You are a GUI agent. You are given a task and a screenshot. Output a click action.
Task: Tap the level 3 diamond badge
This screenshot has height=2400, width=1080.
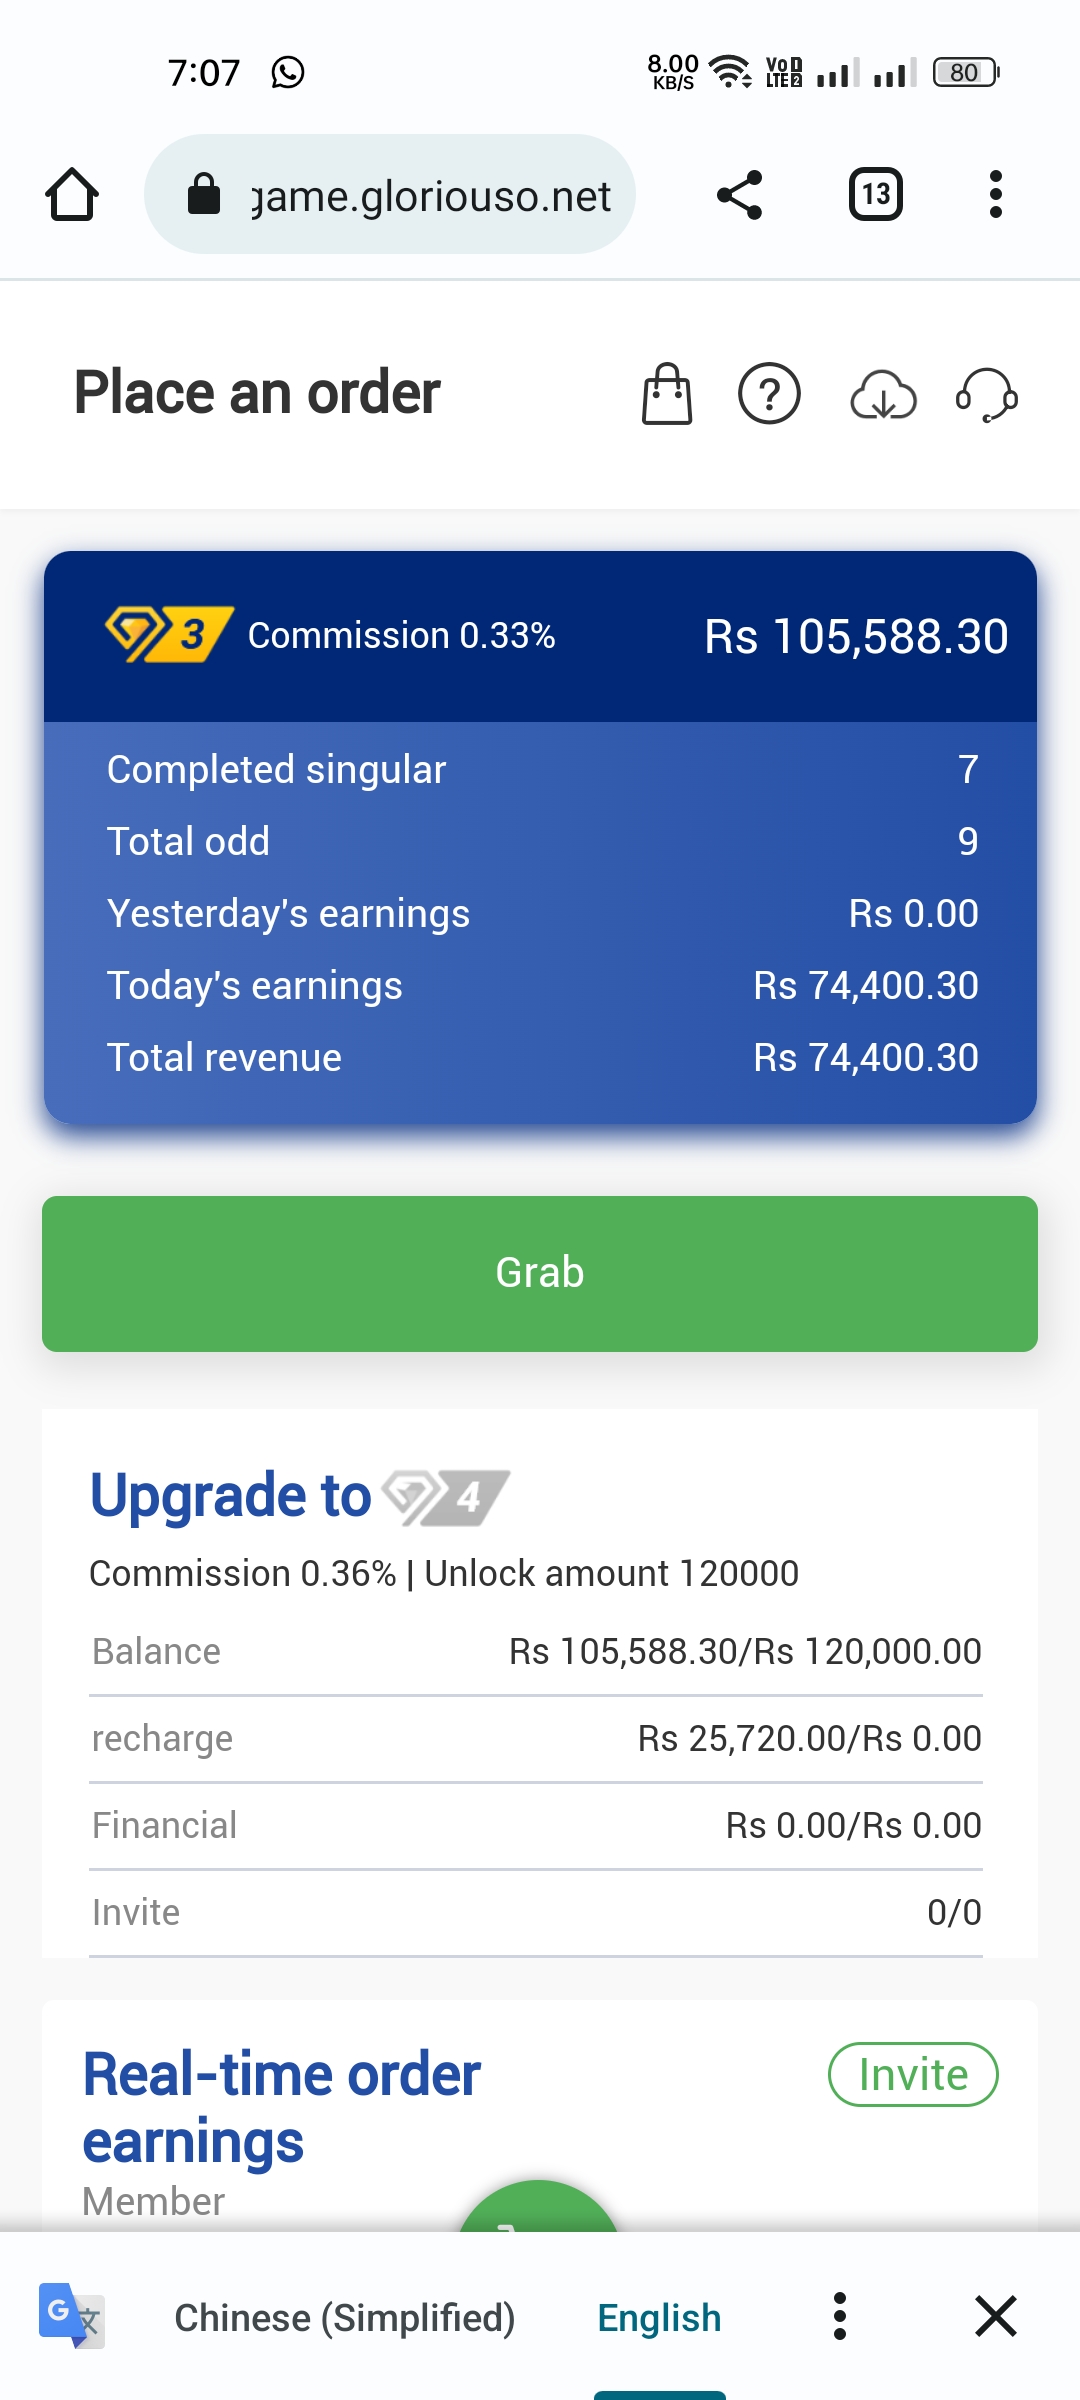coord(169,634)
